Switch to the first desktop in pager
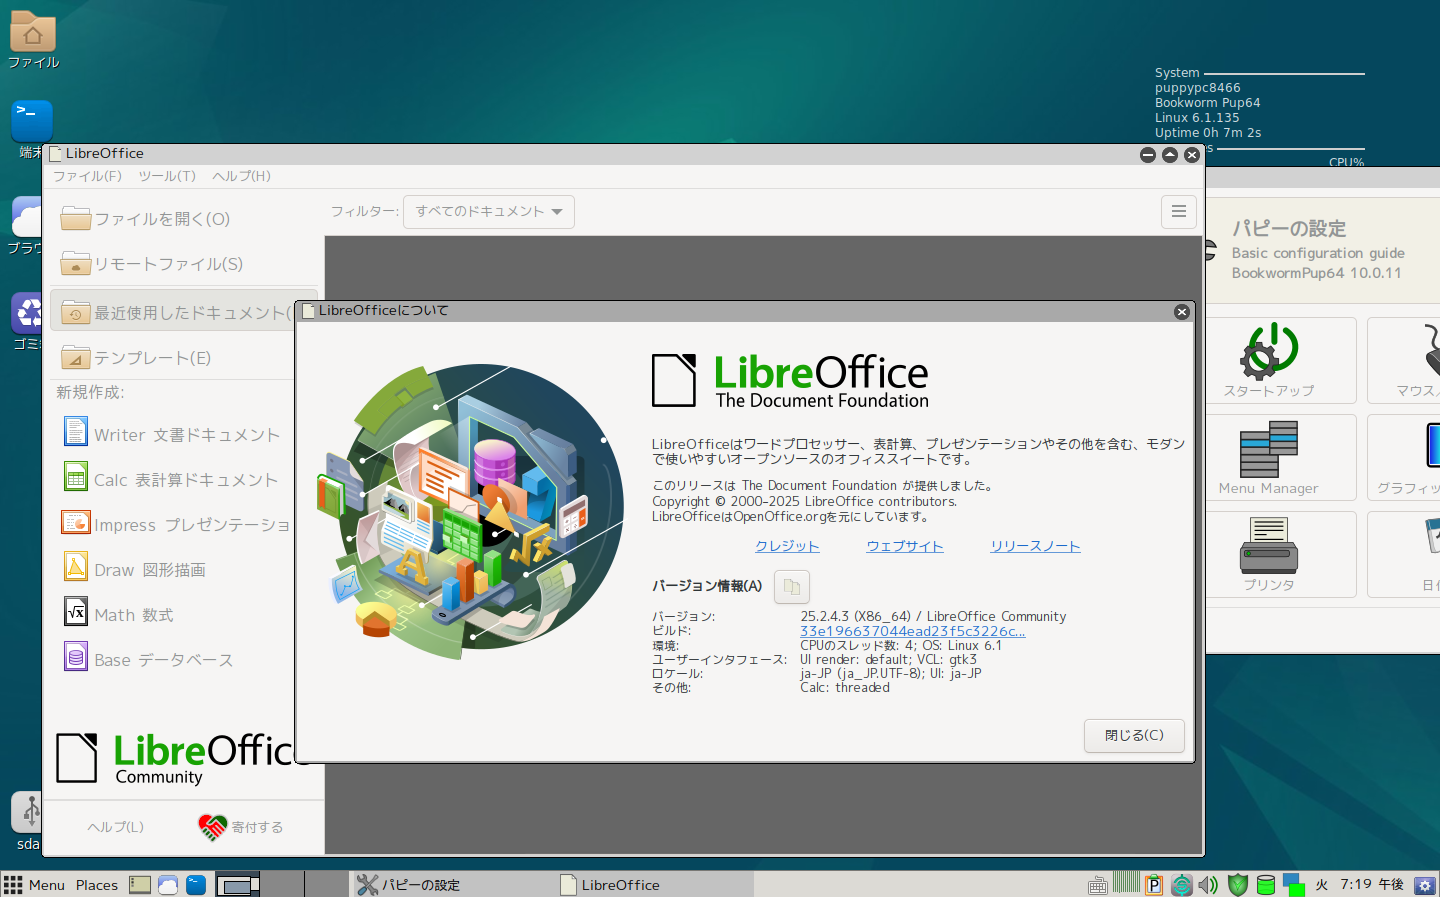 238,885
